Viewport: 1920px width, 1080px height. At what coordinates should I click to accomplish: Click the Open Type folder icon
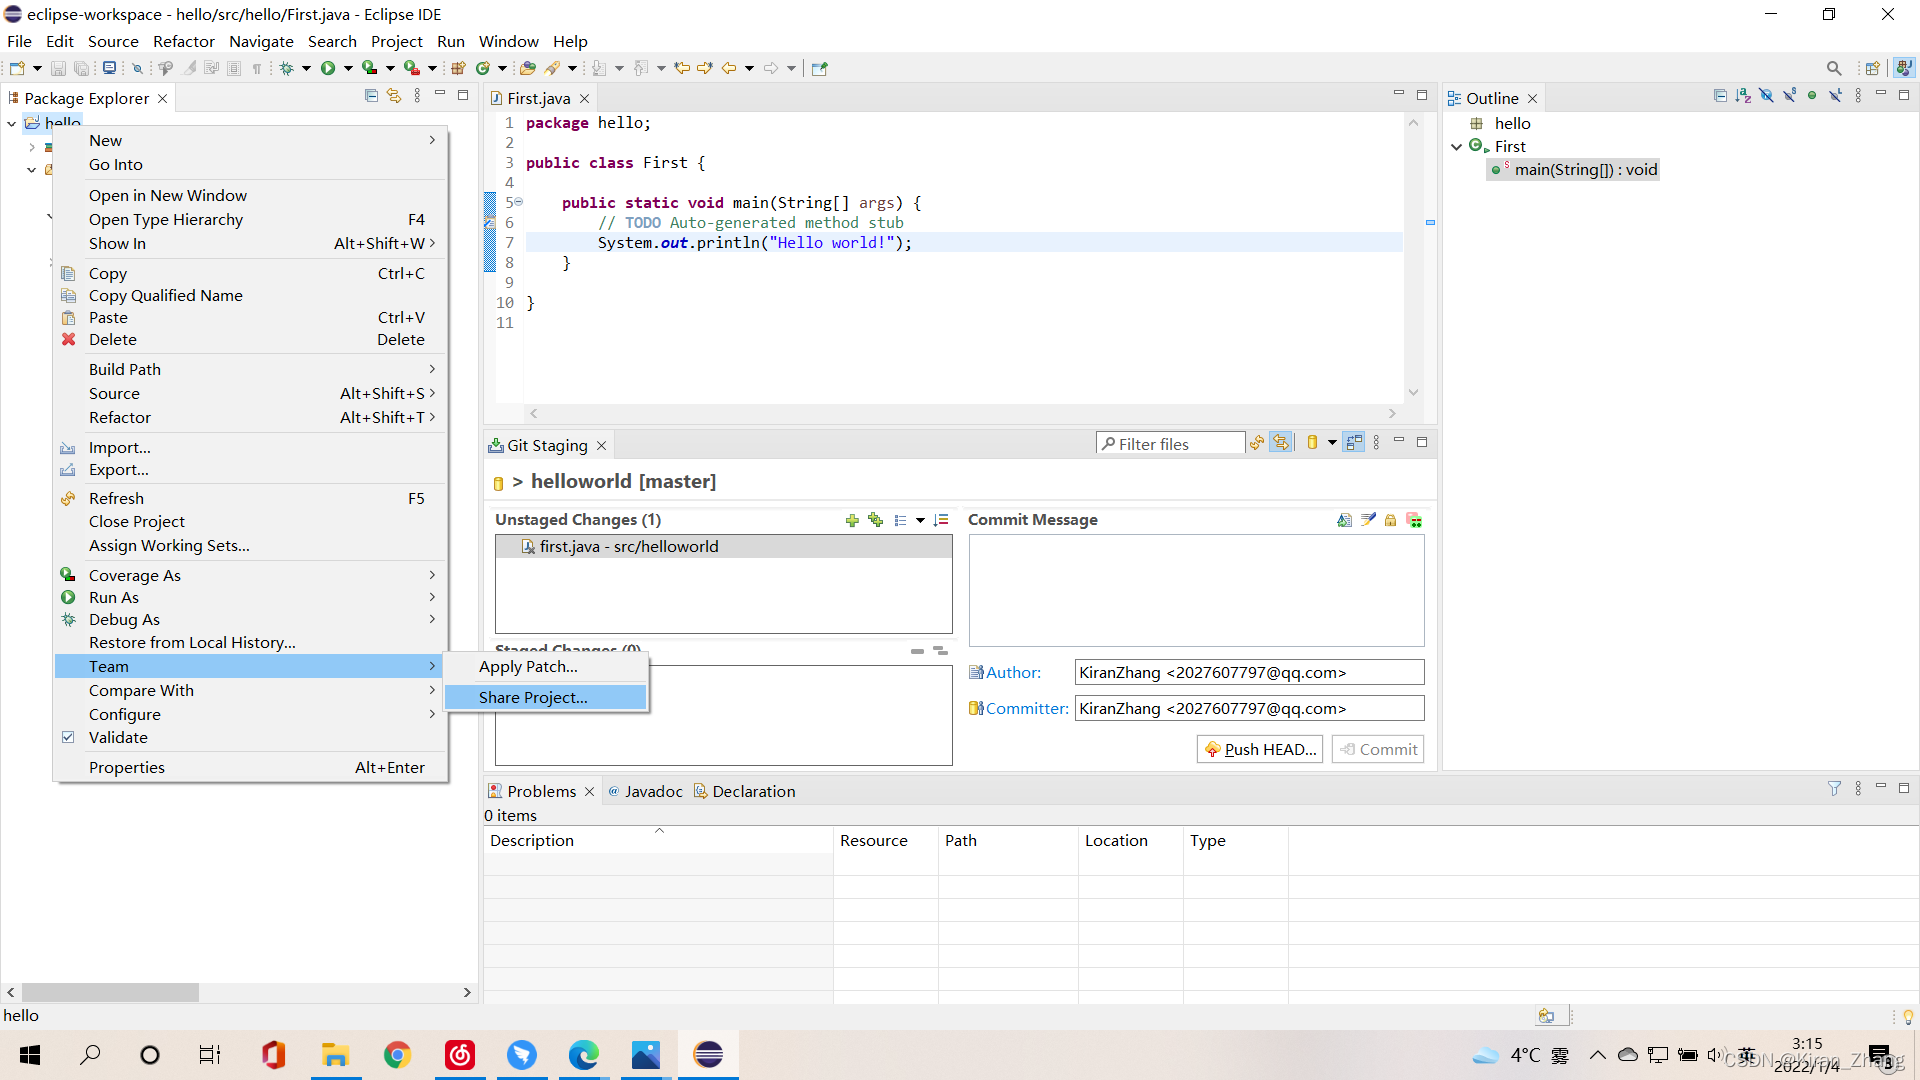[x=528, y=68]
